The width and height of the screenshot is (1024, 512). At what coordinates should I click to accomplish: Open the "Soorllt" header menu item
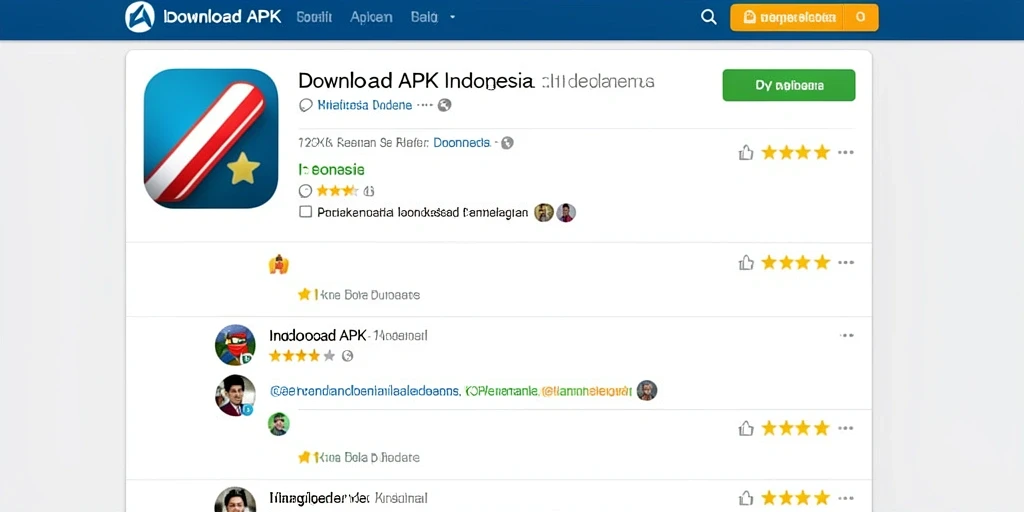(314, 17)
